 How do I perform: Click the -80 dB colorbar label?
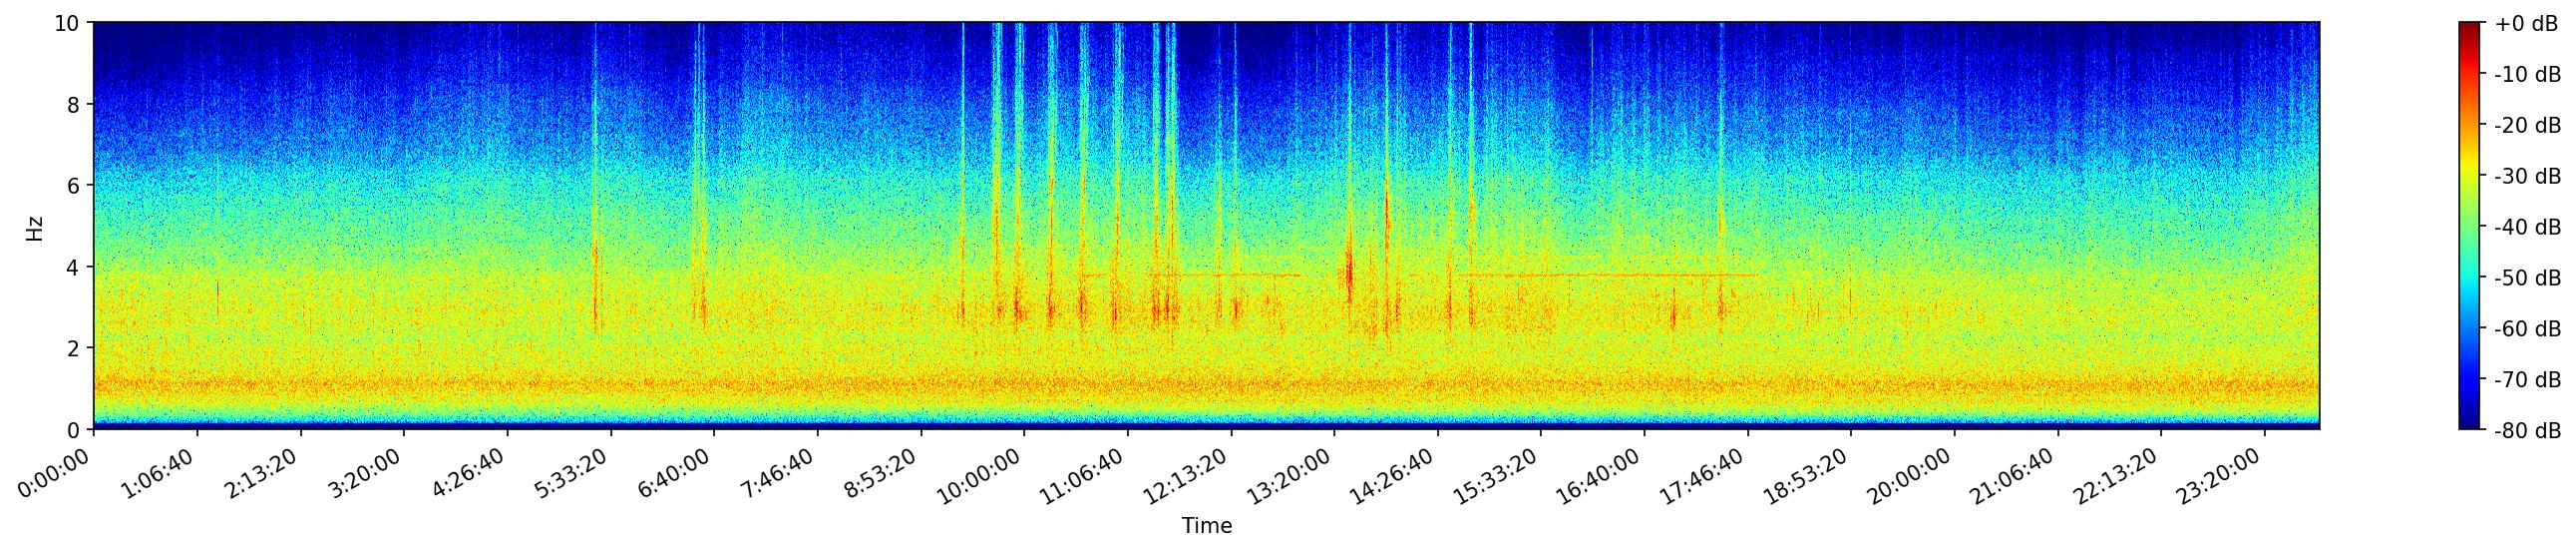tap(2526, 431)
